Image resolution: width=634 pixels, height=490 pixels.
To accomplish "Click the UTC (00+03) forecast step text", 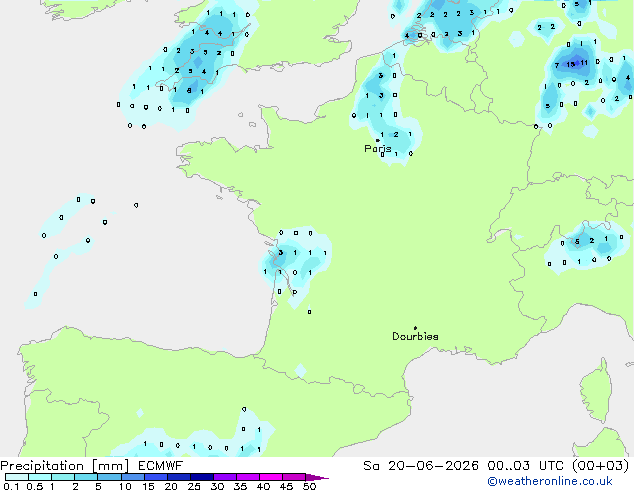I will 584,466.
